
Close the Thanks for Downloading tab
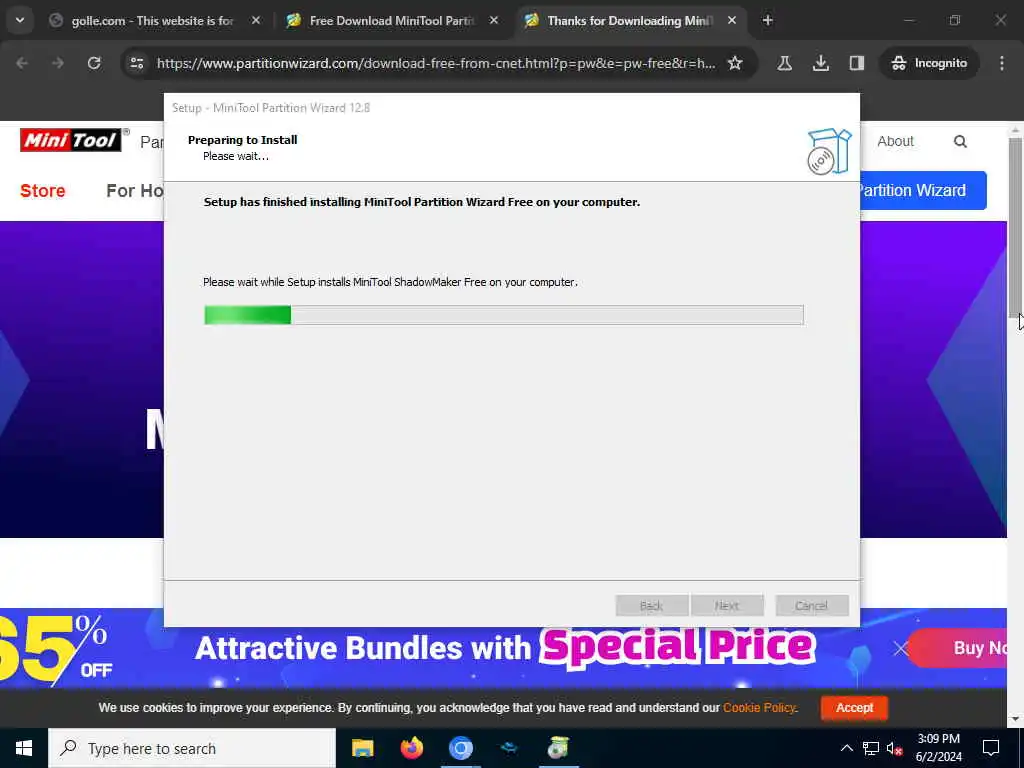(x=732, y=21)
